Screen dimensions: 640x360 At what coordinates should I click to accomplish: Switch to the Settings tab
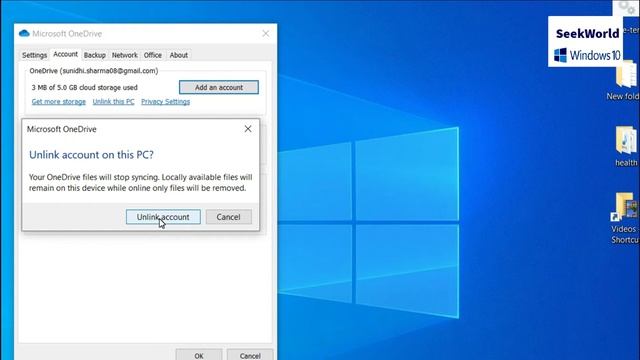coord(34,55)
